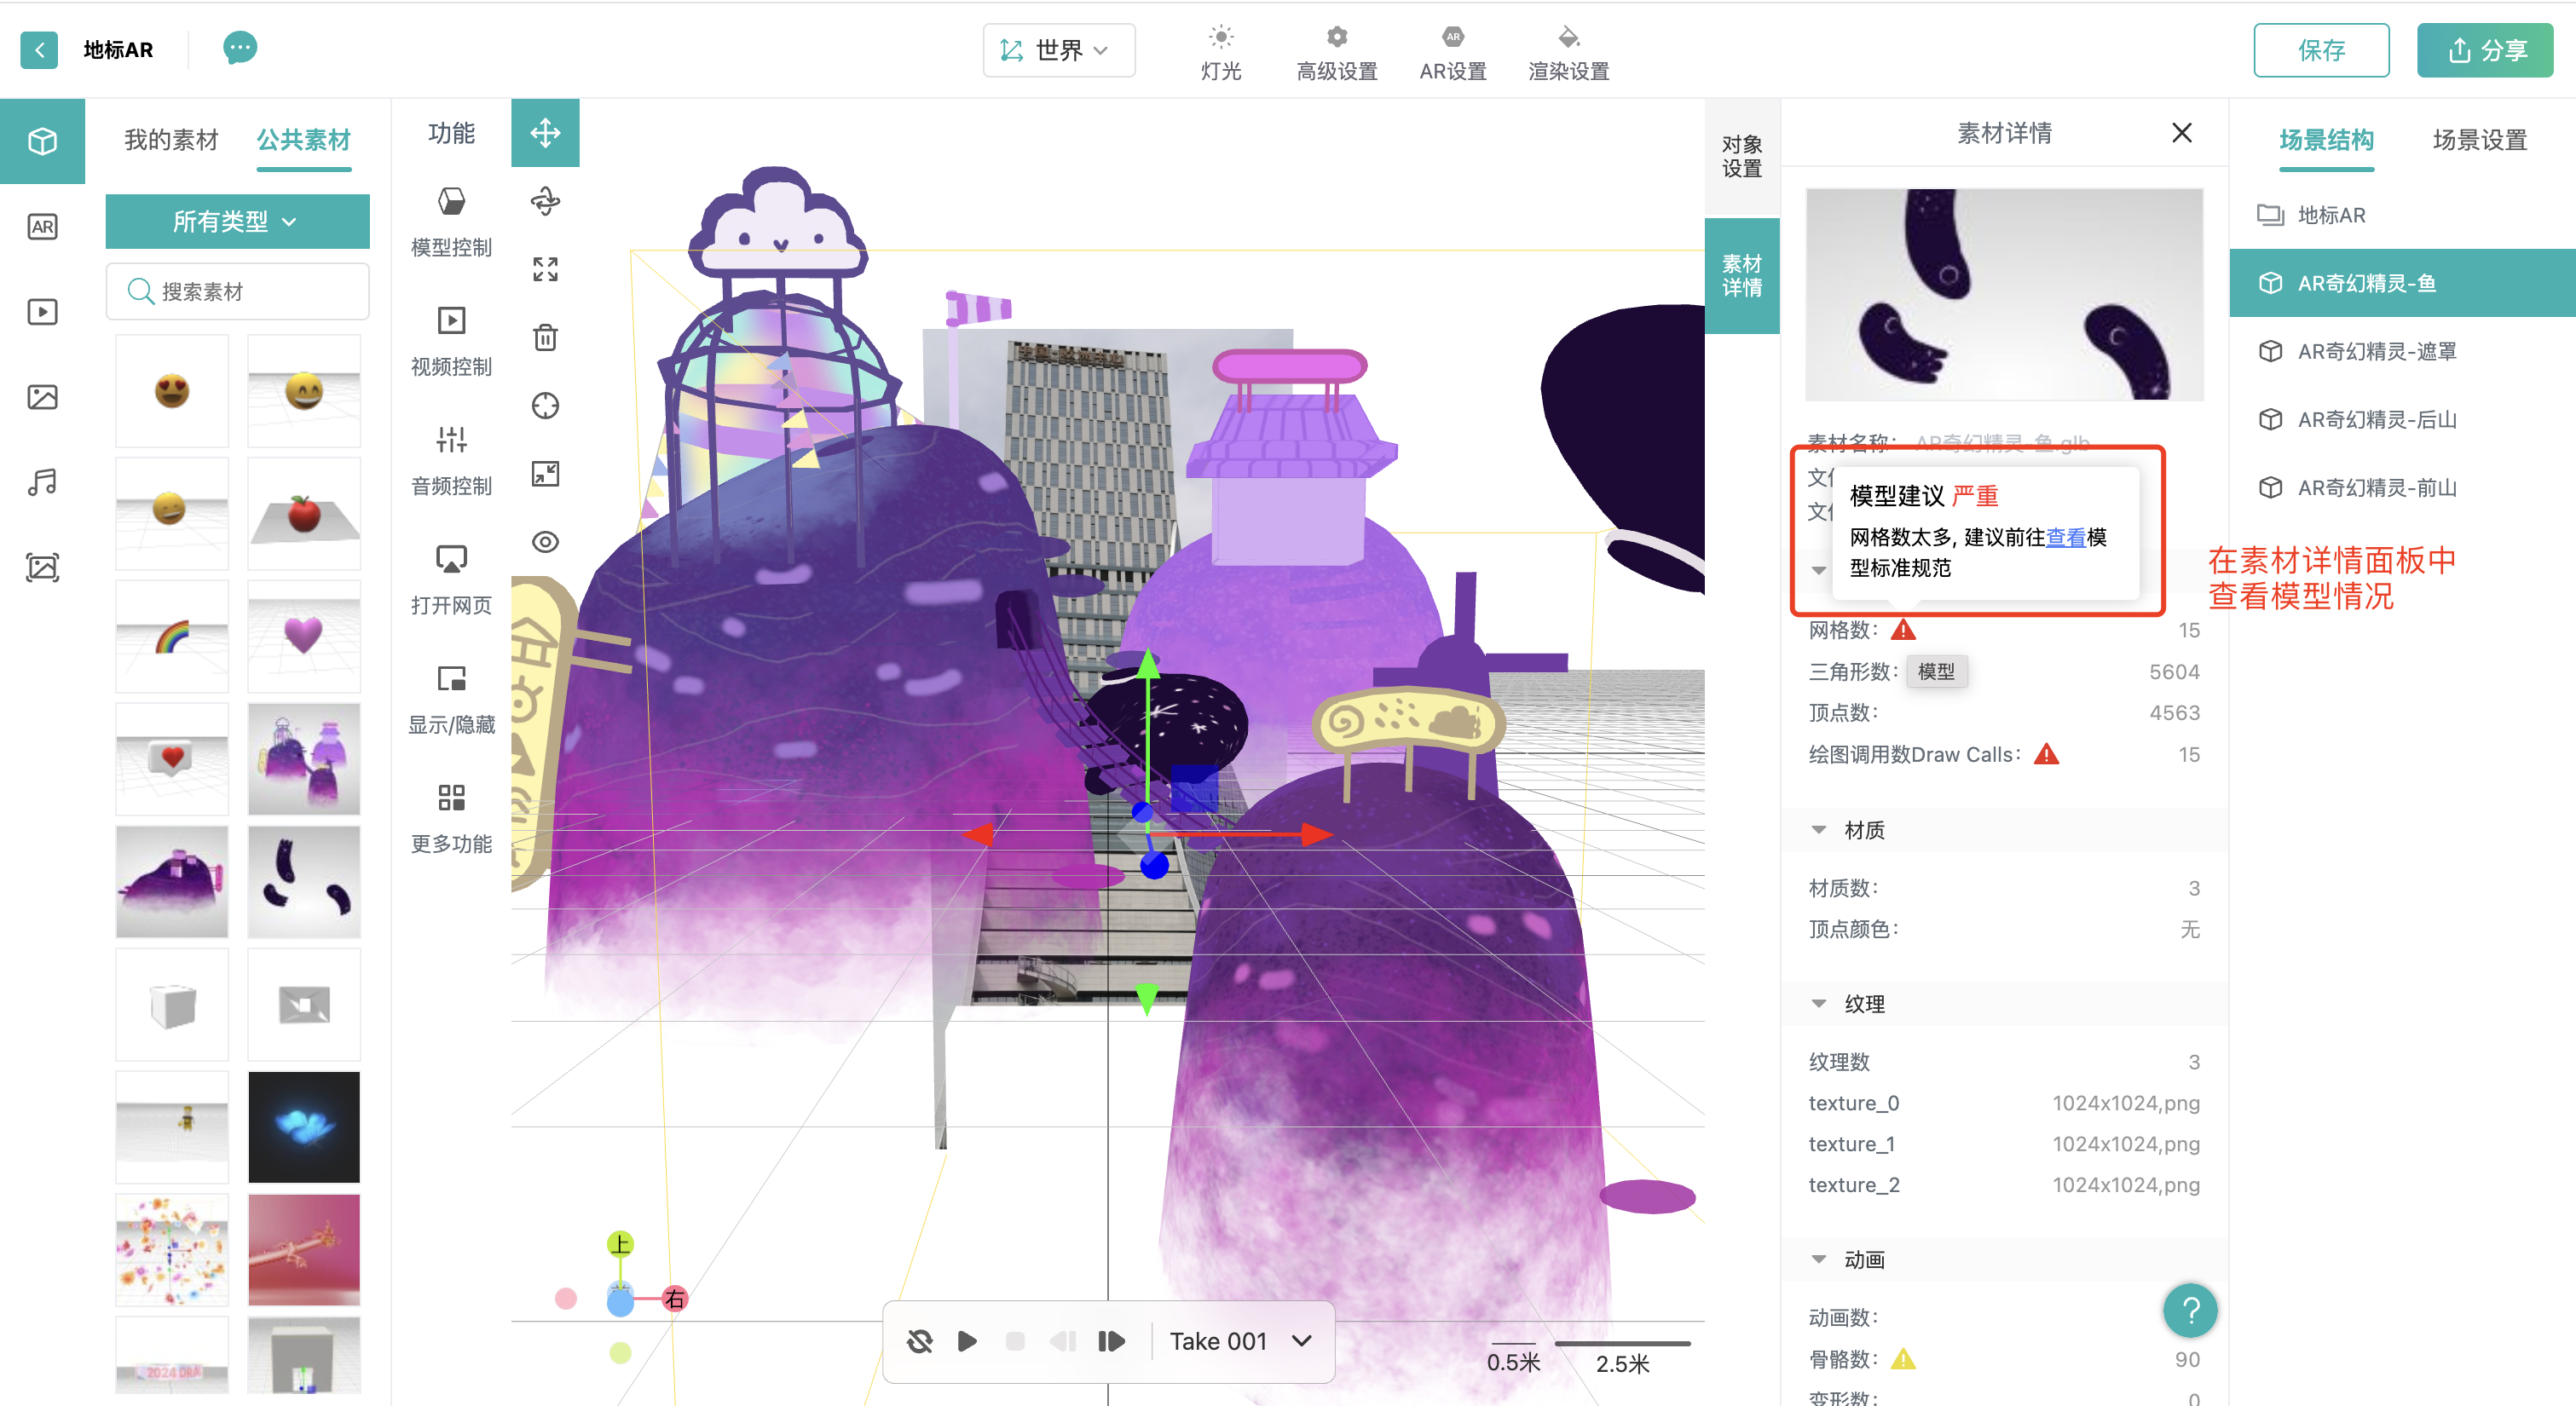This screenshot has height=1406, width=2576.
Task: Collapse the 材质 section
Action: pos(1819,830)
